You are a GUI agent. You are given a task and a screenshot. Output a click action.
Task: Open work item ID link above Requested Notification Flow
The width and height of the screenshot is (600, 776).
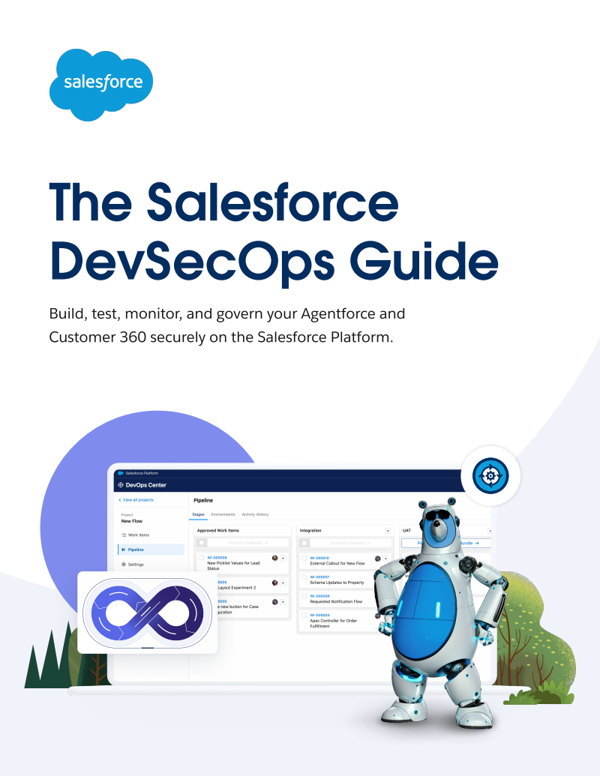click(x=319, y=596)
